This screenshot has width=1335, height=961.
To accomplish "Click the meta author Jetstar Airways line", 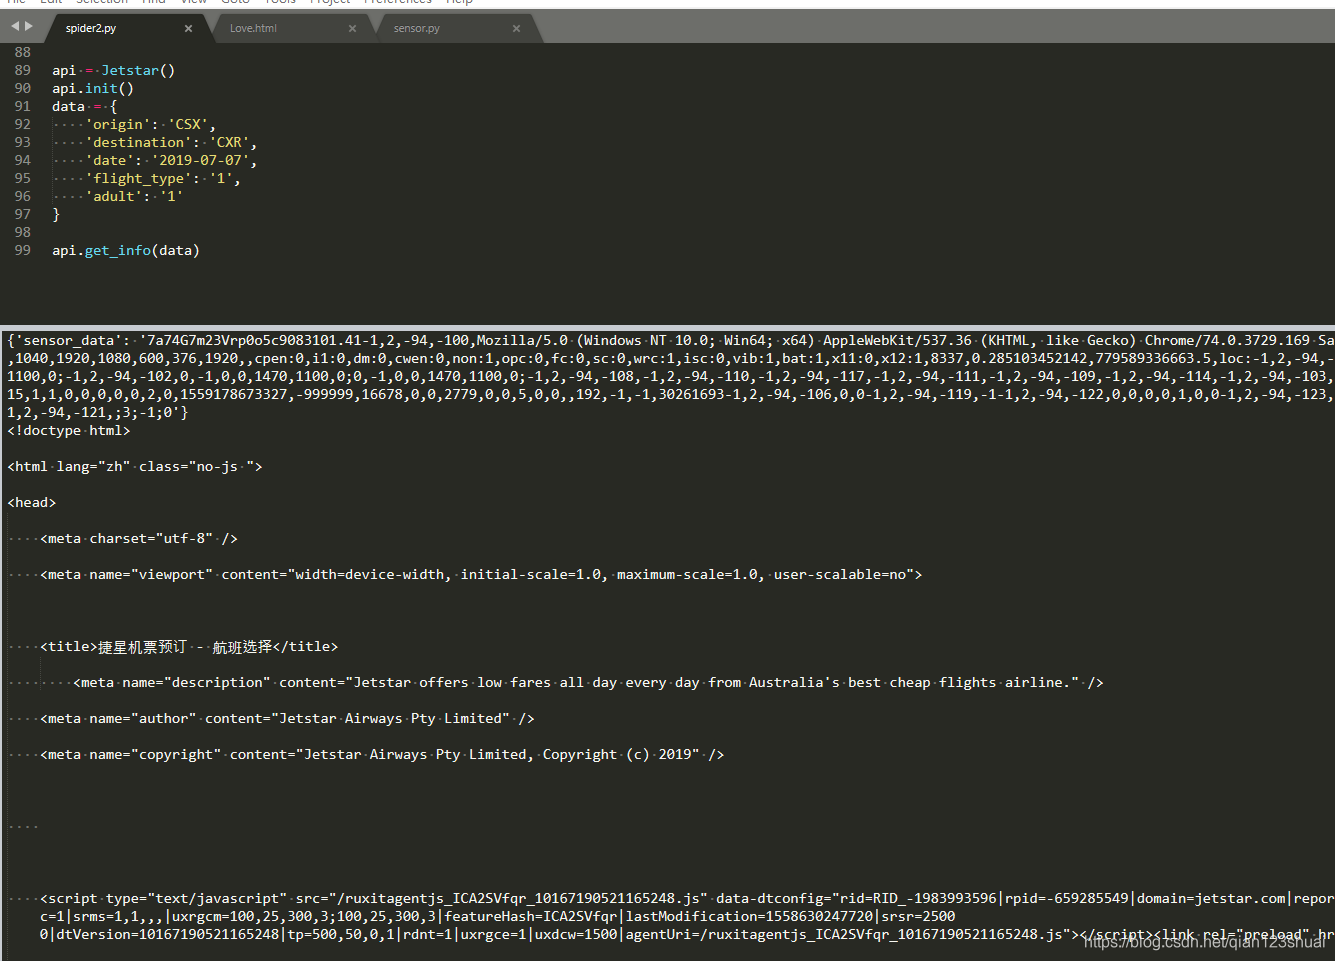I will (x=287, y=718).
